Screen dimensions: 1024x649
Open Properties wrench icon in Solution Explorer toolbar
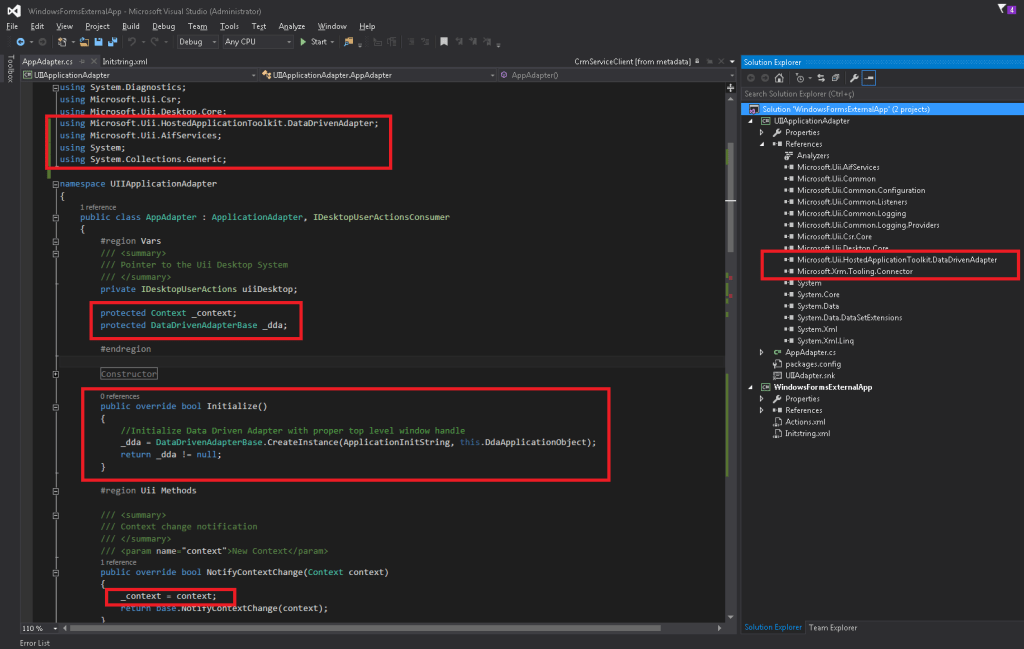tap(854, 78)
